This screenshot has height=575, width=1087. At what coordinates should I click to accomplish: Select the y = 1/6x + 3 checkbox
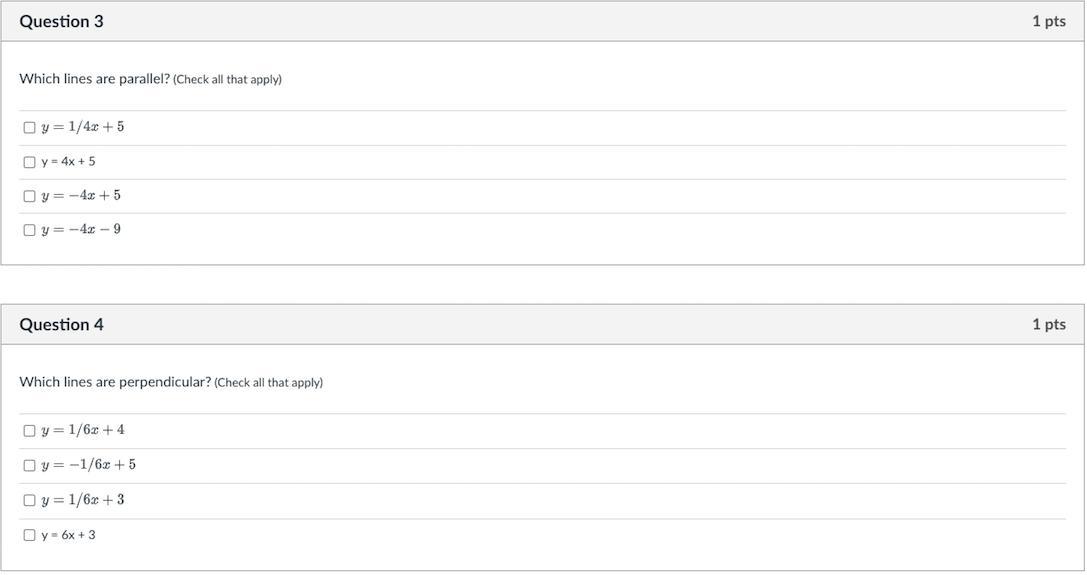click(x=29, y=501)
